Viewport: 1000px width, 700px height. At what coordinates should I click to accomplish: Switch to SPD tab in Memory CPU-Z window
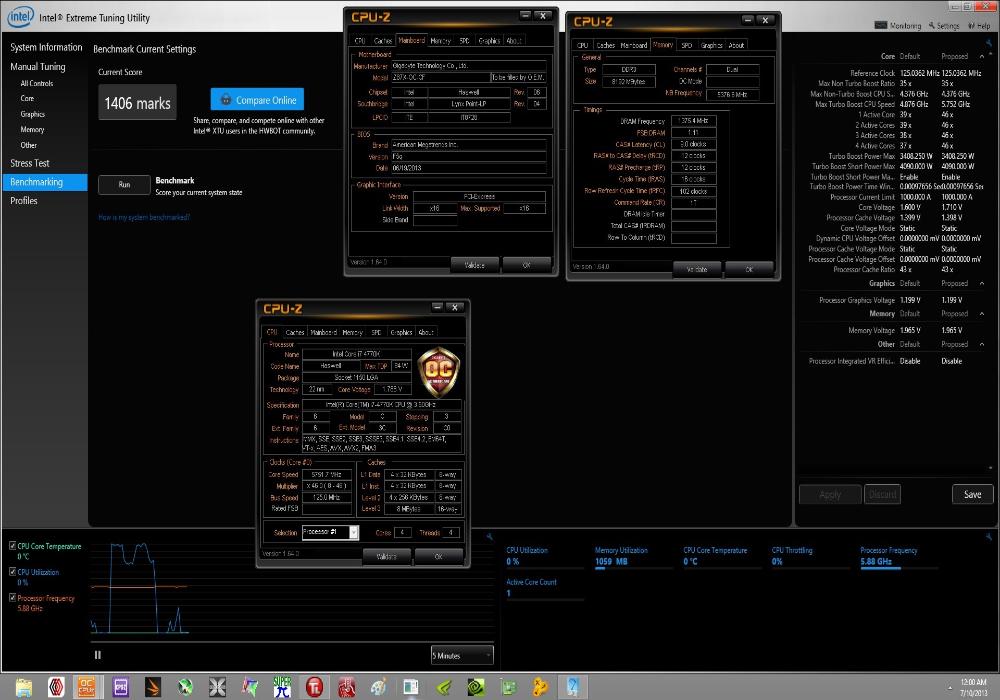[x=686, y=45]
